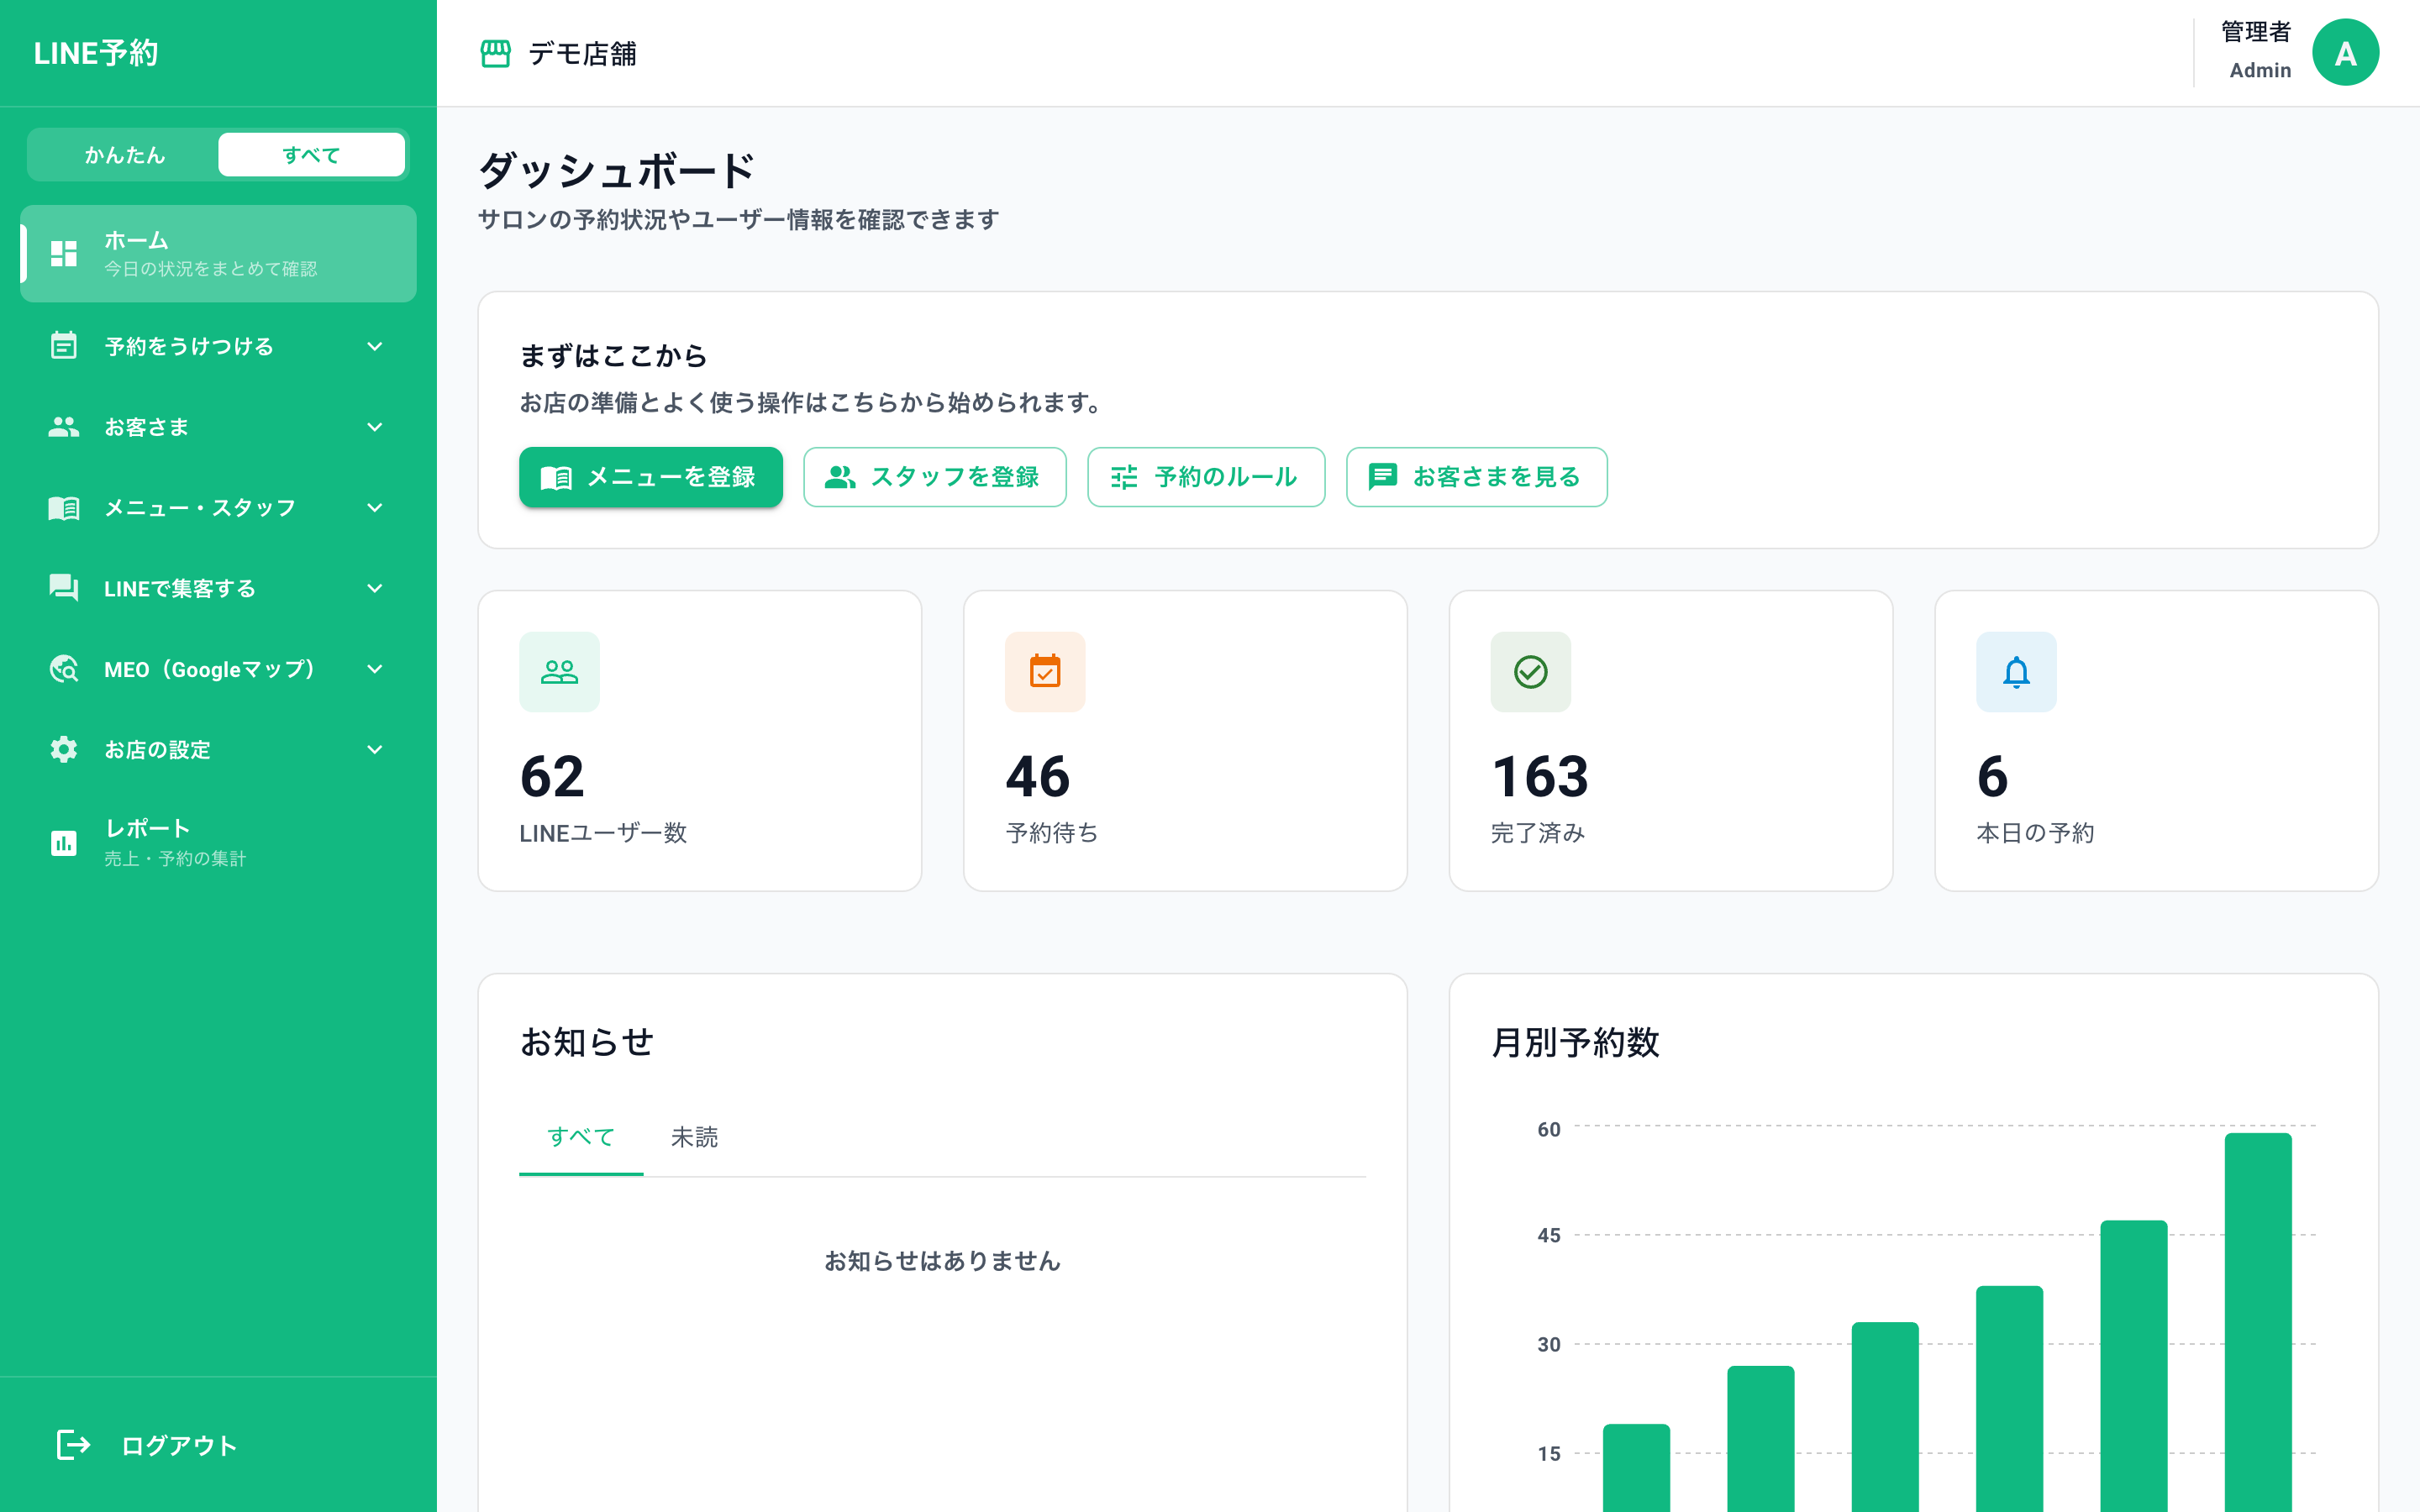Click the 46 予約待ち value

[x=1038, y=777]
